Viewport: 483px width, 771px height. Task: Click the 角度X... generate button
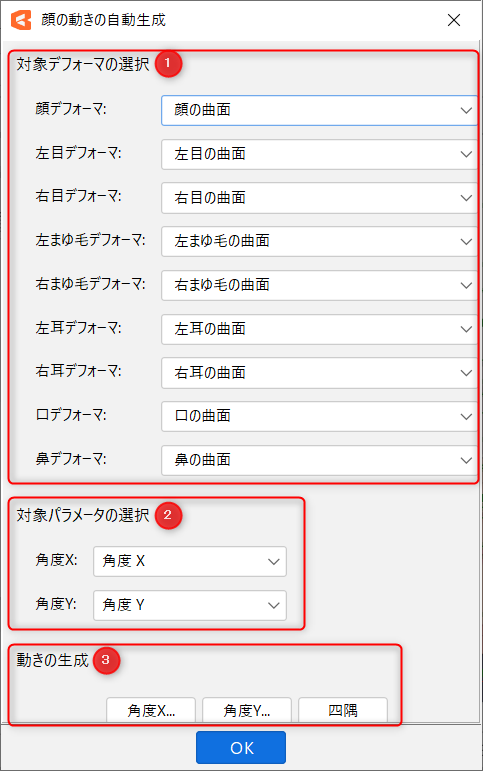click(x=151, y=710)
